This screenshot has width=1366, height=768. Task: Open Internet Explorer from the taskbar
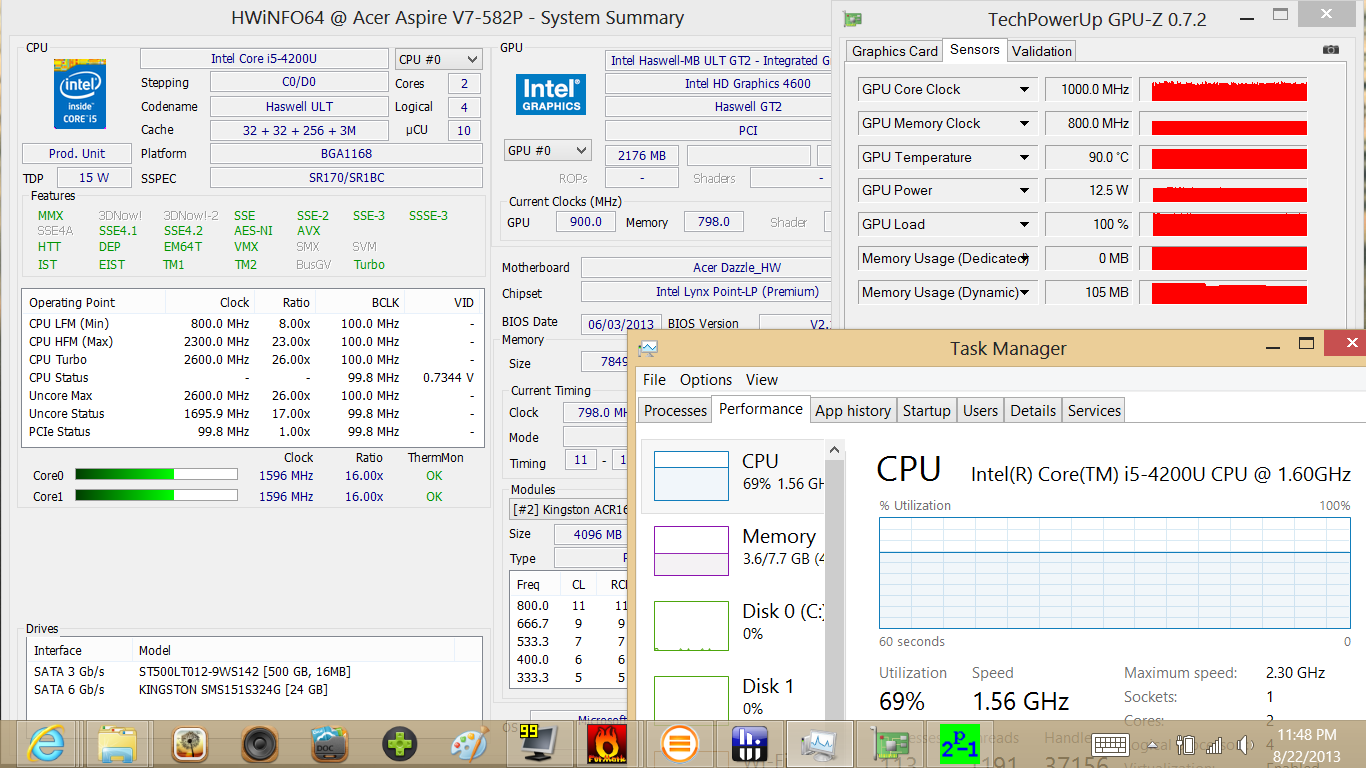(x=46, y=744)
